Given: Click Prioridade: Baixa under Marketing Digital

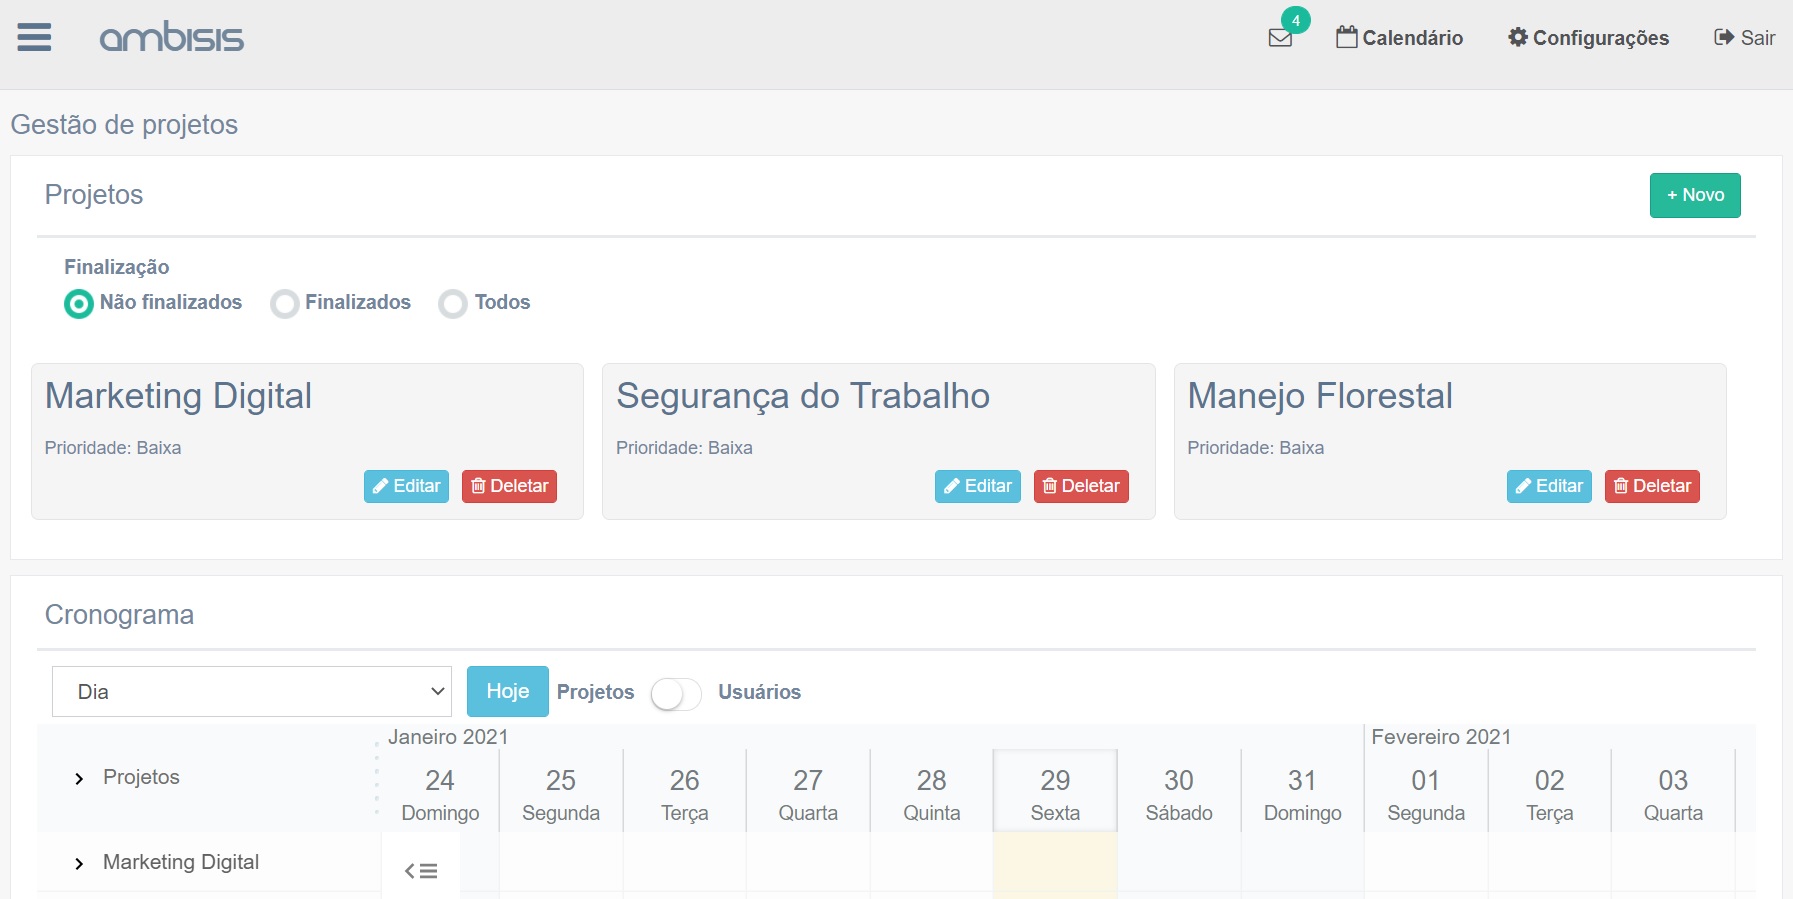Looking at the screenshot, I should click(x=113, y=448).
